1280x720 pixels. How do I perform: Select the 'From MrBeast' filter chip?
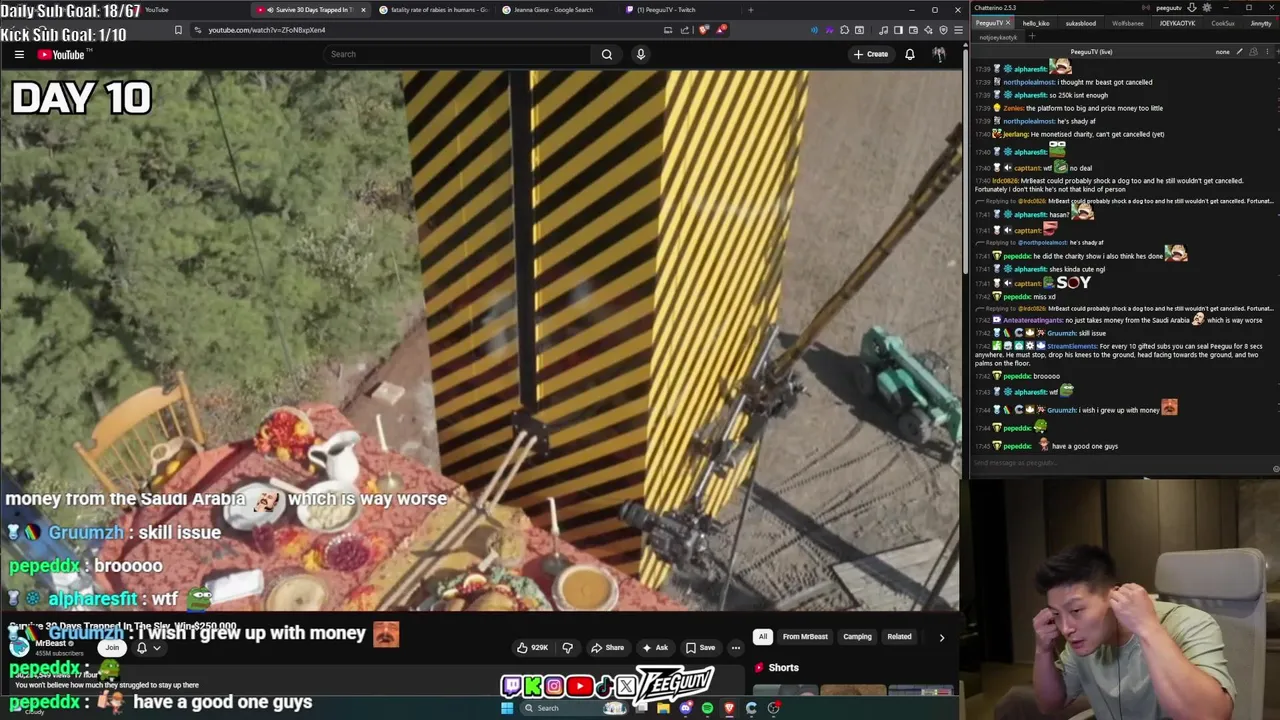[x=805, y=637]
